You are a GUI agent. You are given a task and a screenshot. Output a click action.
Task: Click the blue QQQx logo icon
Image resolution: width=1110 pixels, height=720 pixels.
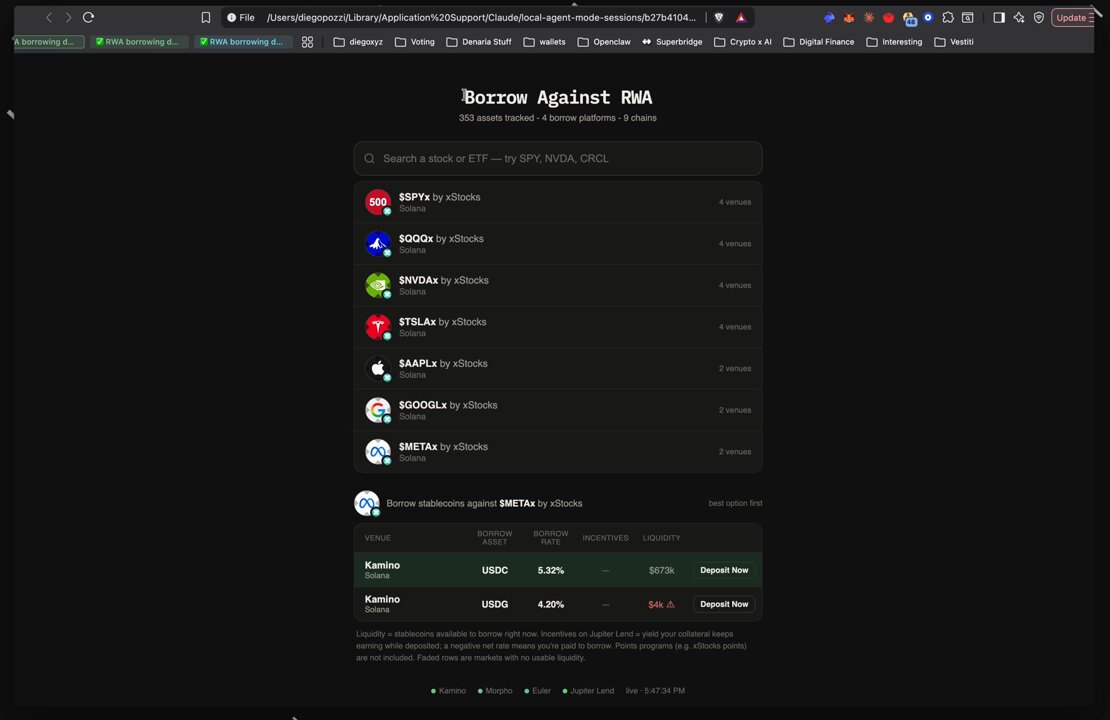click(378, 244)
